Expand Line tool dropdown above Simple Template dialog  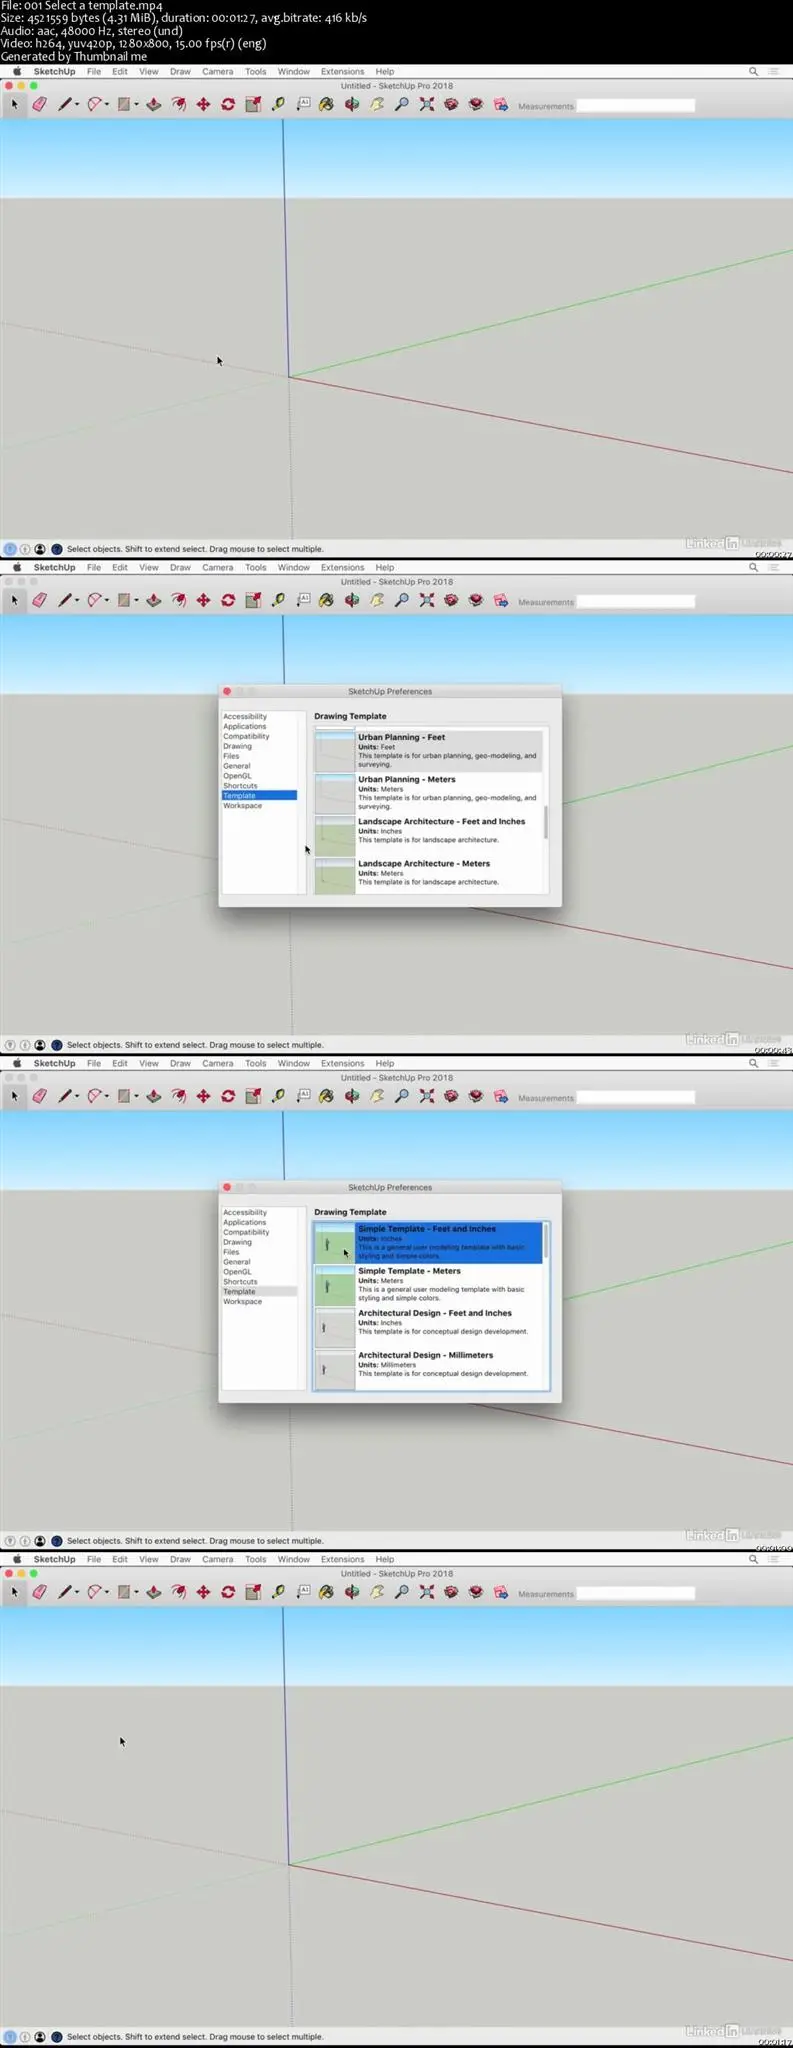point(77,1097)
